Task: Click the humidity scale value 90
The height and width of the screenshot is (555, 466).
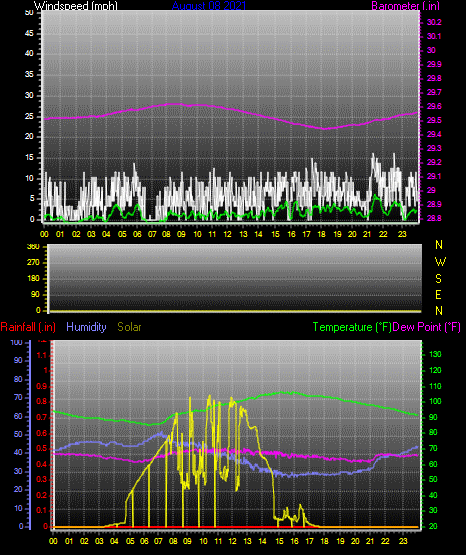Action: (18, 360)
